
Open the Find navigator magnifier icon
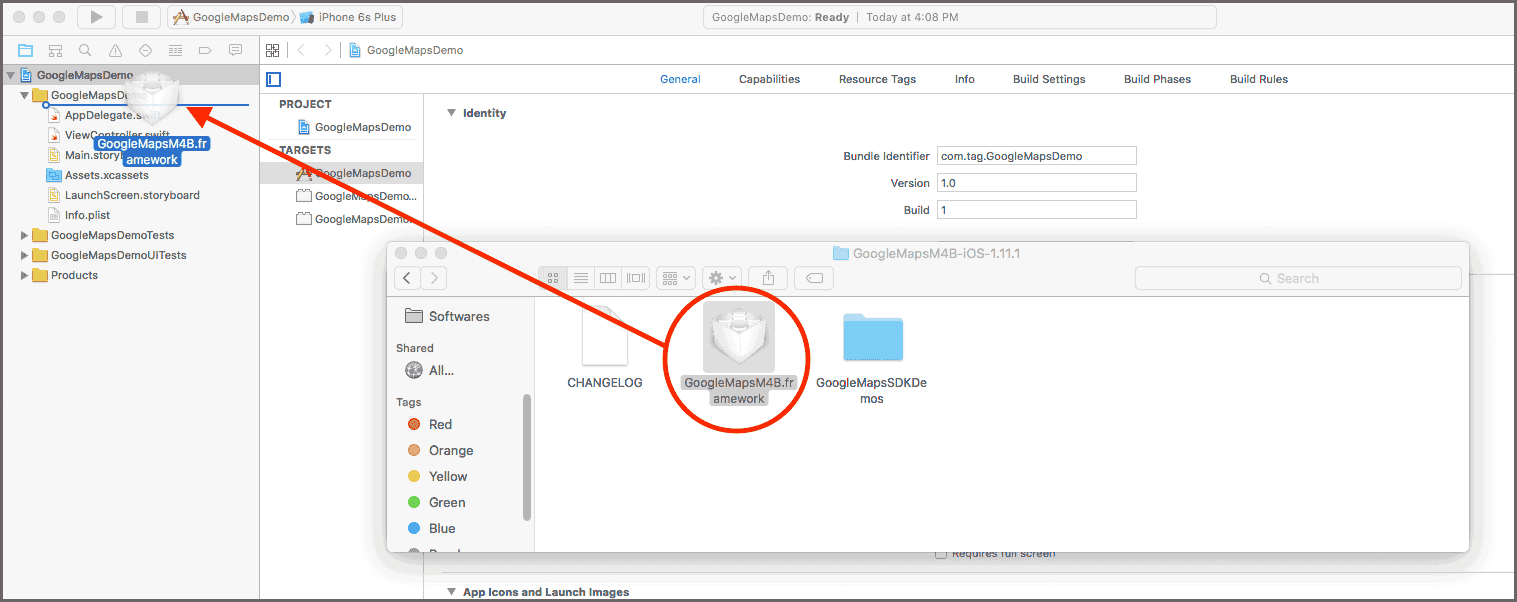(85, 50)
